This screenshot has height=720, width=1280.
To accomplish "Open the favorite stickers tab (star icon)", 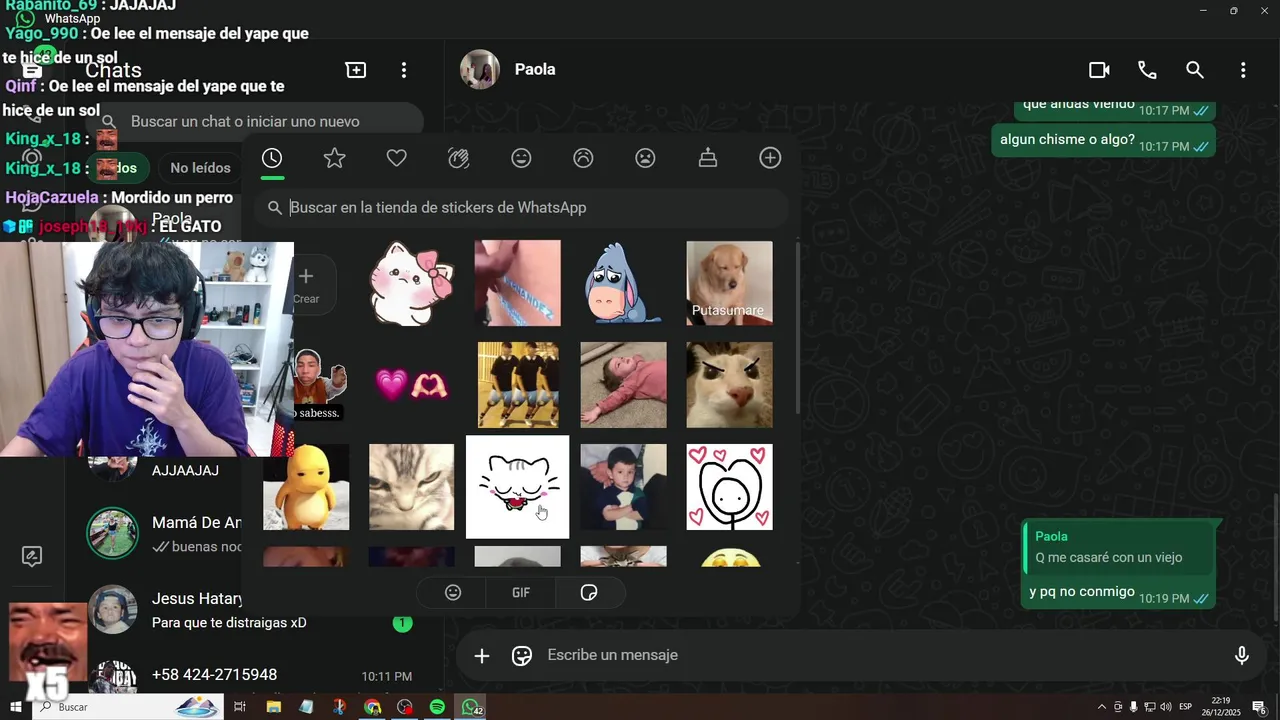I will coord(334,158).
